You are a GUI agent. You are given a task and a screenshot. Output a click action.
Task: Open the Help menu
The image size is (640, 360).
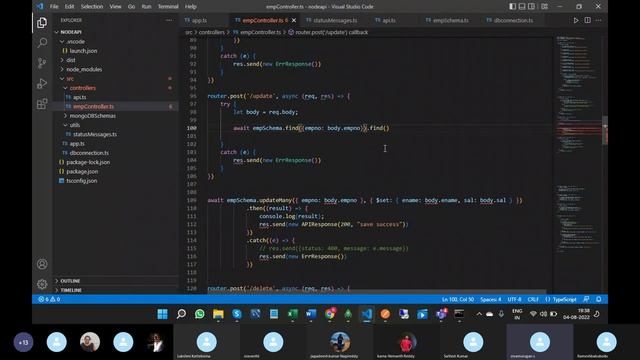point(190,7)
